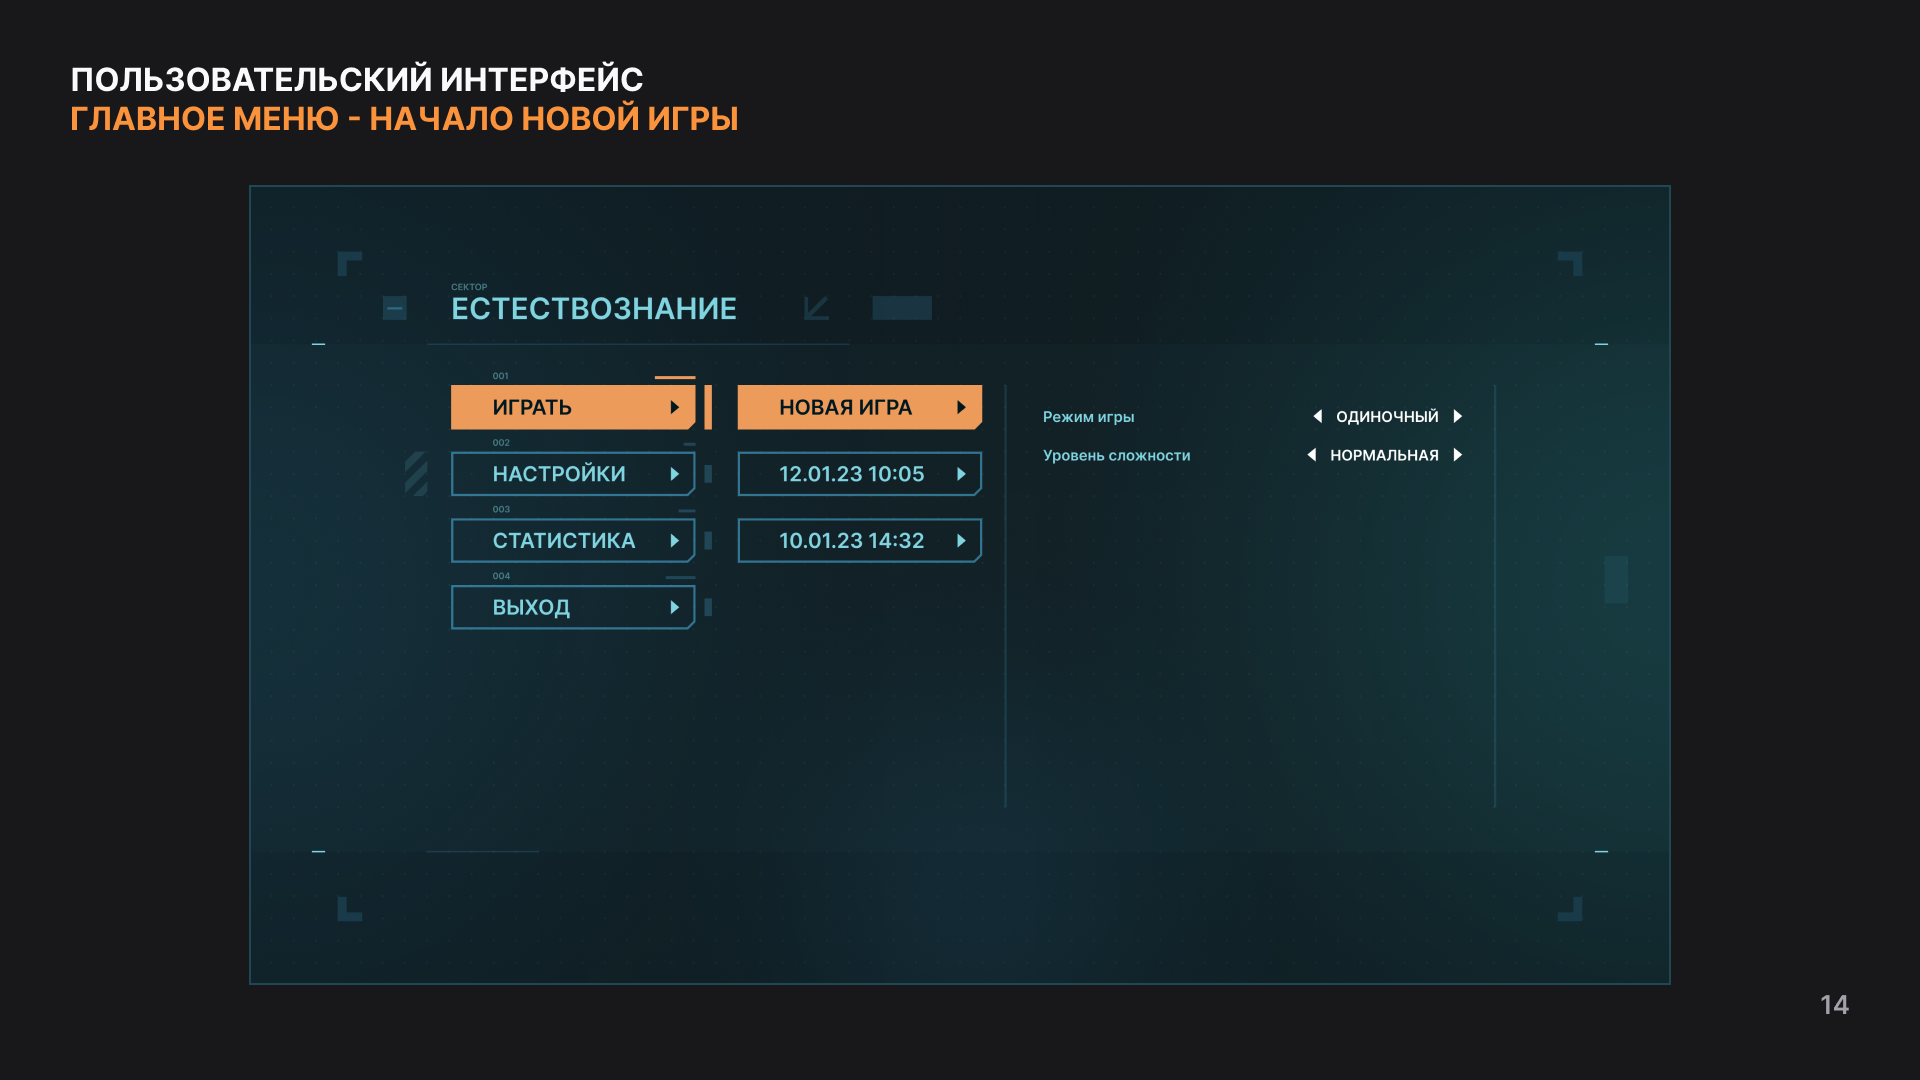Click the scrollbar handle on right edge
Image resolution: width=1920 pixels, height=1080 pixels.
point(1616,580)
